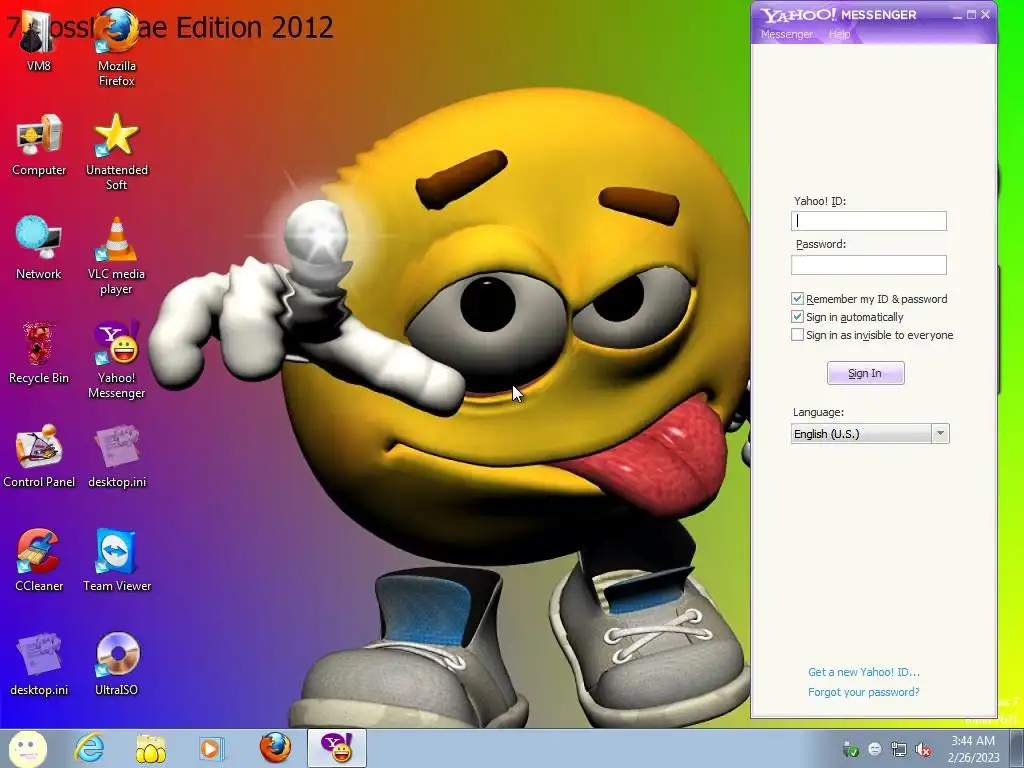The image size is (1024, 768).
Task: Open the Recycle Bin
Action: [39, 353]
